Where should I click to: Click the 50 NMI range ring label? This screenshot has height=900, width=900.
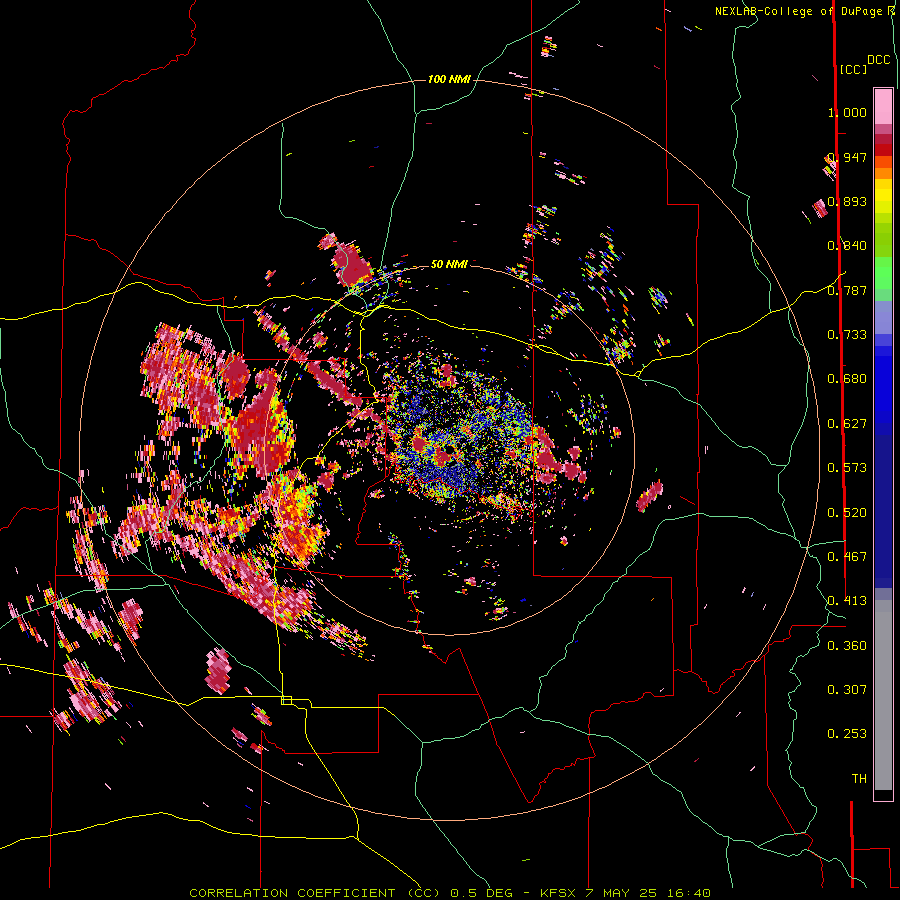tap(449, 264)
